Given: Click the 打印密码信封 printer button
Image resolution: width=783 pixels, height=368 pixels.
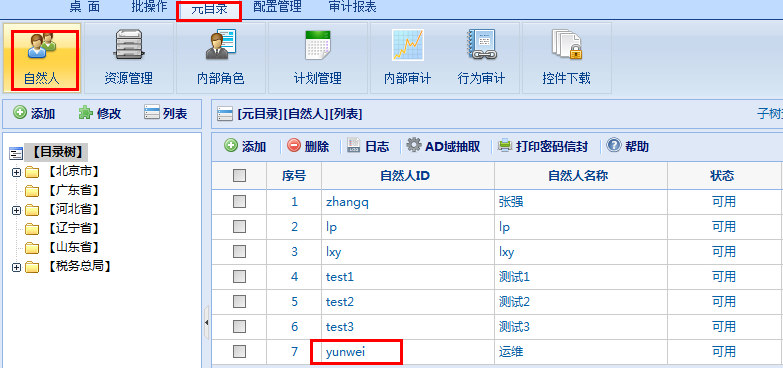Looking at the screenshot, I should coord(543,146).
